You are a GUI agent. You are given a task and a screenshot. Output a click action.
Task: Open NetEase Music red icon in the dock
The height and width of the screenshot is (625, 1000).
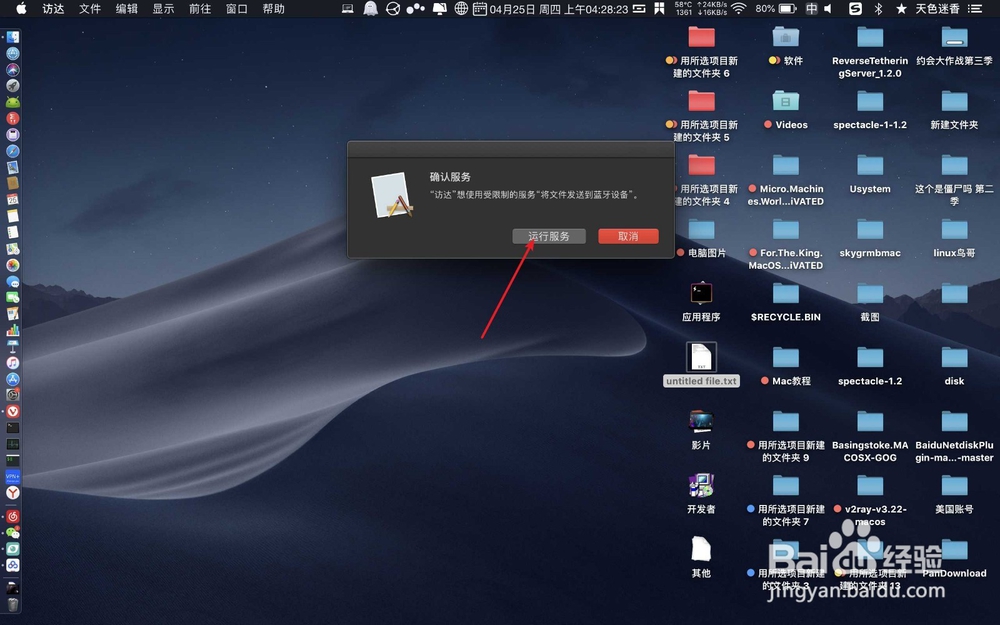(13, 516)
